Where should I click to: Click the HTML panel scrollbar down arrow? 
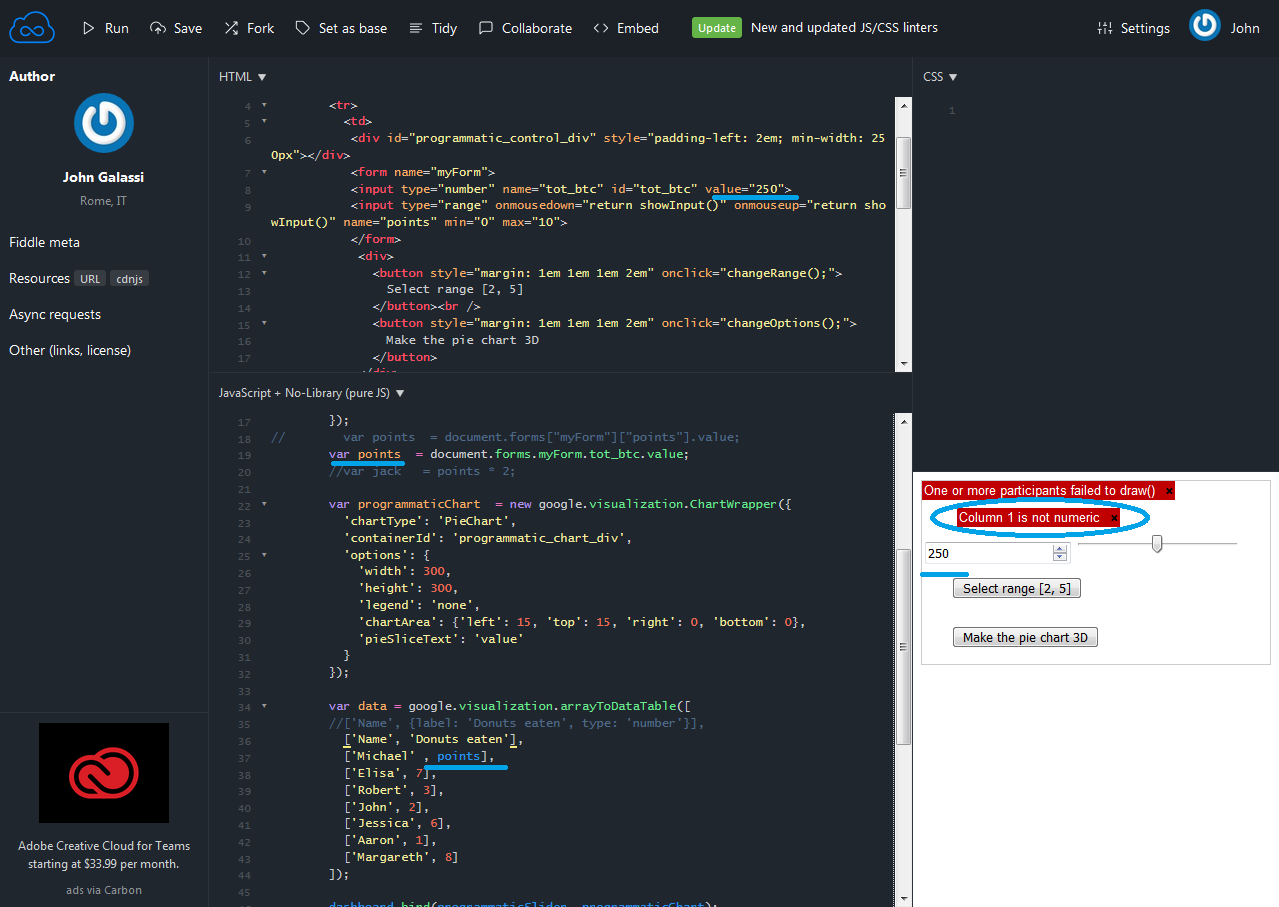pos(903,363)
